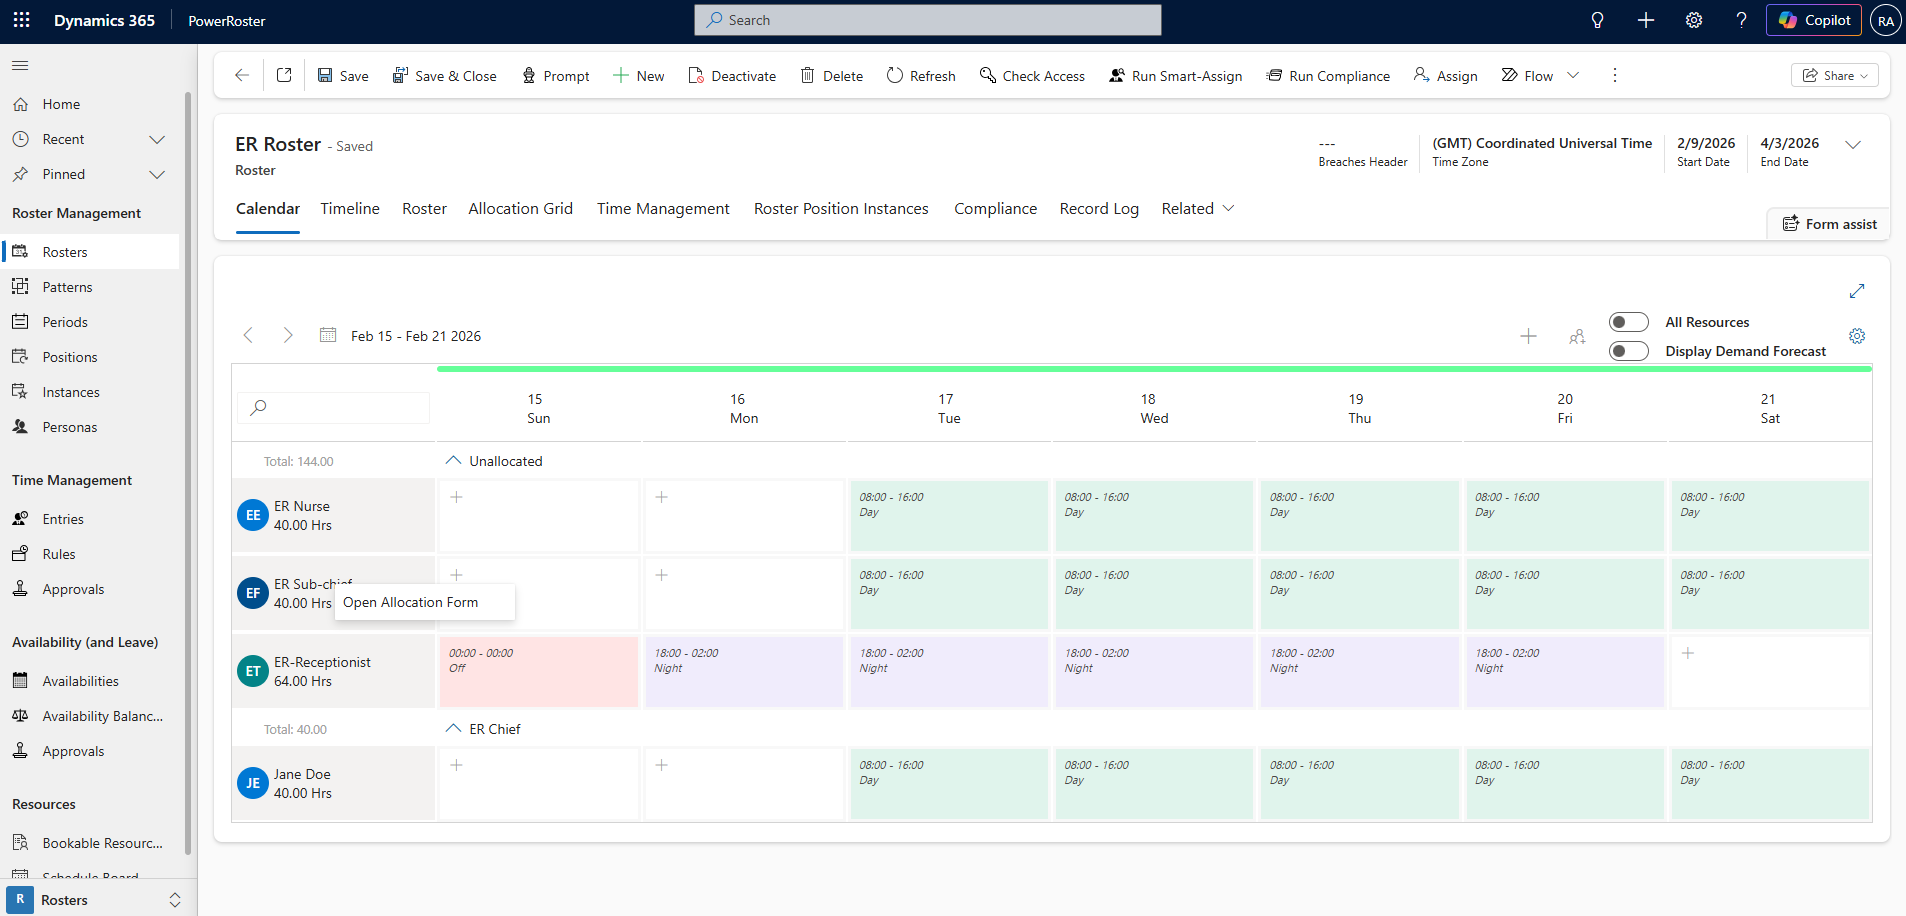Click the plus quick-create icon in top bar
The image size is (1906, 916).
coord(1646,20)
